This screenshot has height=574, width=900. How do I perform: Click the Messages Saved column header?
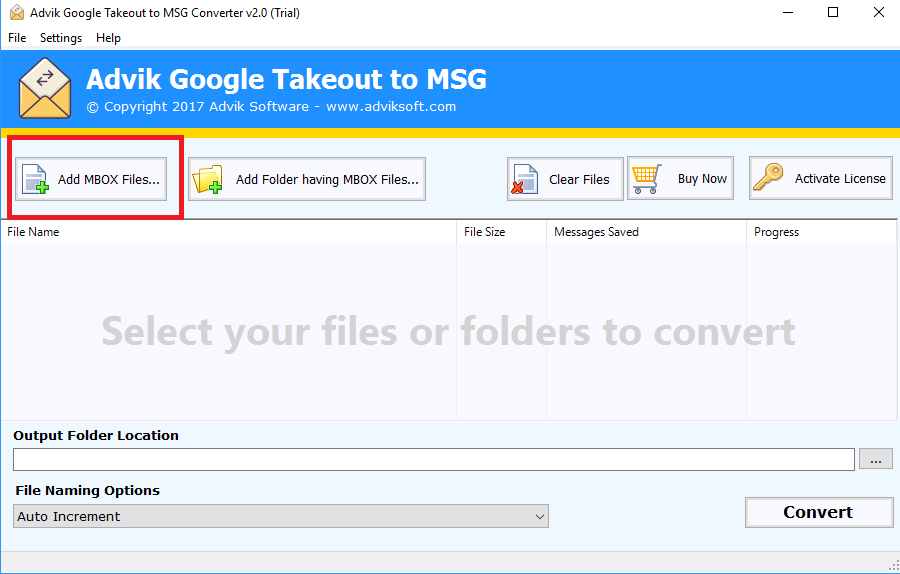click(x=646, y=232)
